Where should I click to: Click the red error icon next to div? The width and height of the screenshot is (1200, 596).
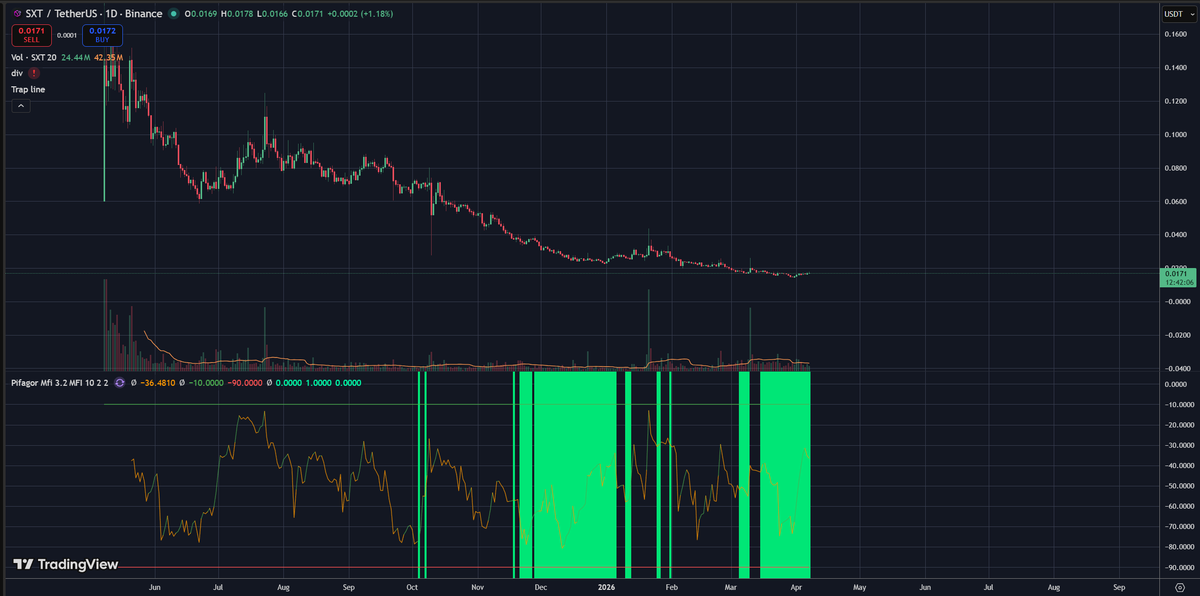pyautogui.click(x=35, y=73)
